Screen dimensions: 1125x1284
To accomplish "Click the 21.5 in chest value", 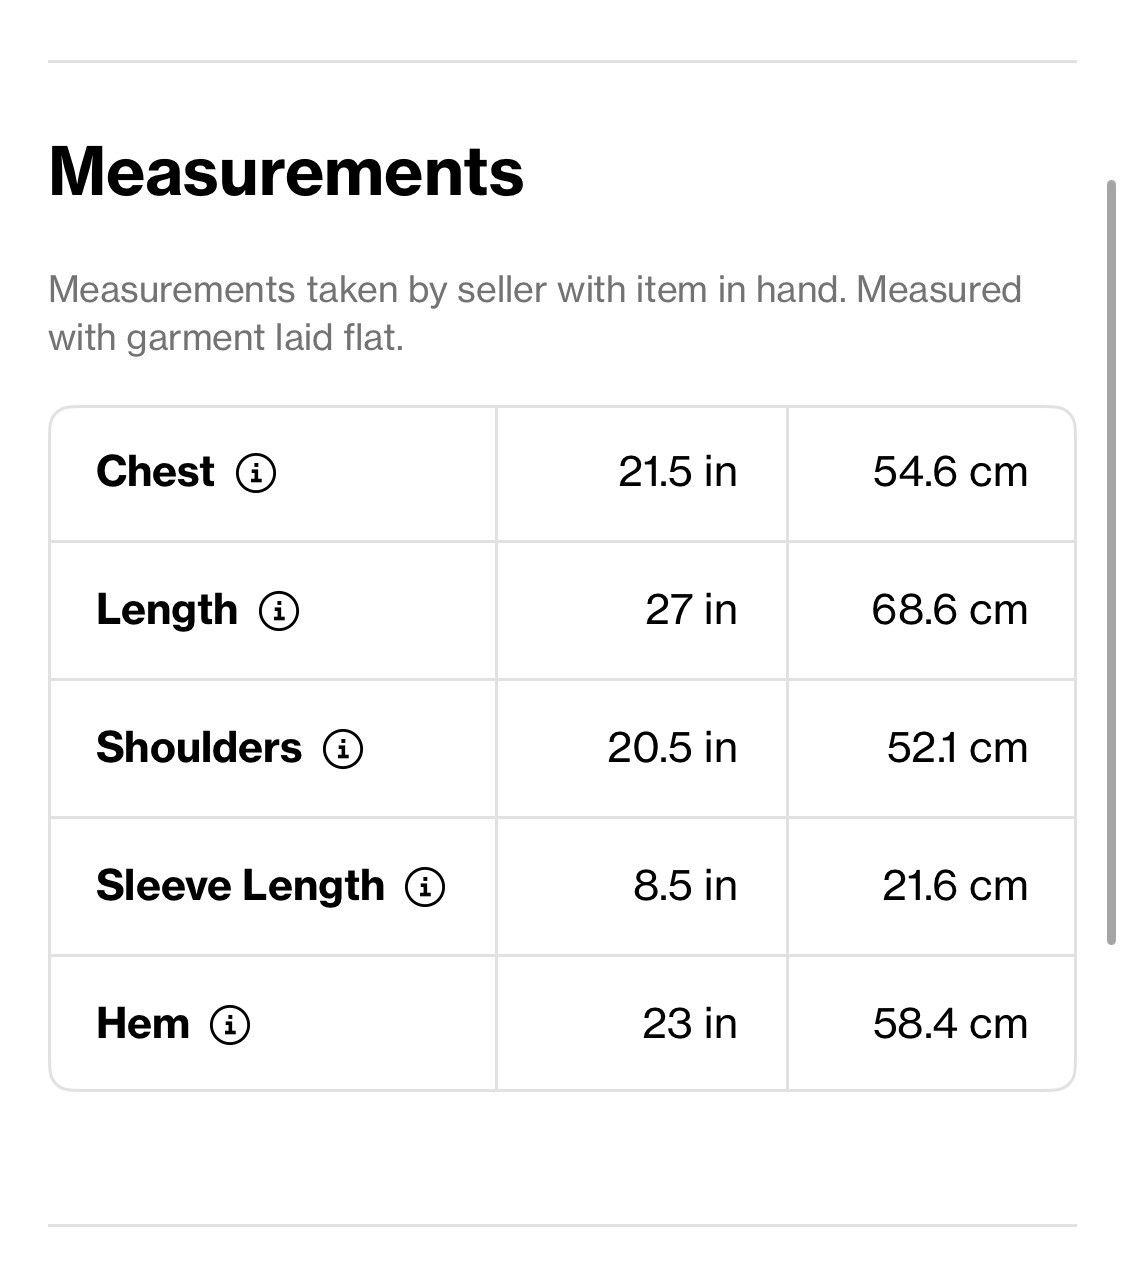I will (678, 472).
